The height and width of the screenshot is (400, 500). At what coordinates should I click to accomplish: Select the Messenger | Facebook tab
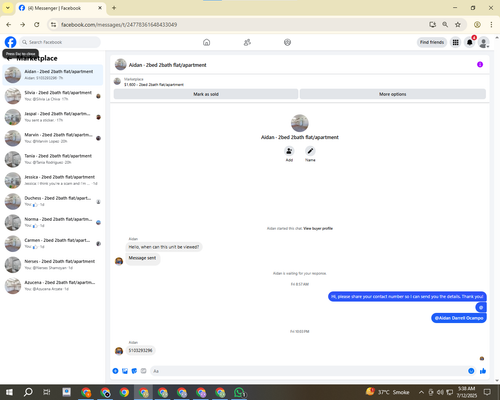point(61,8)
